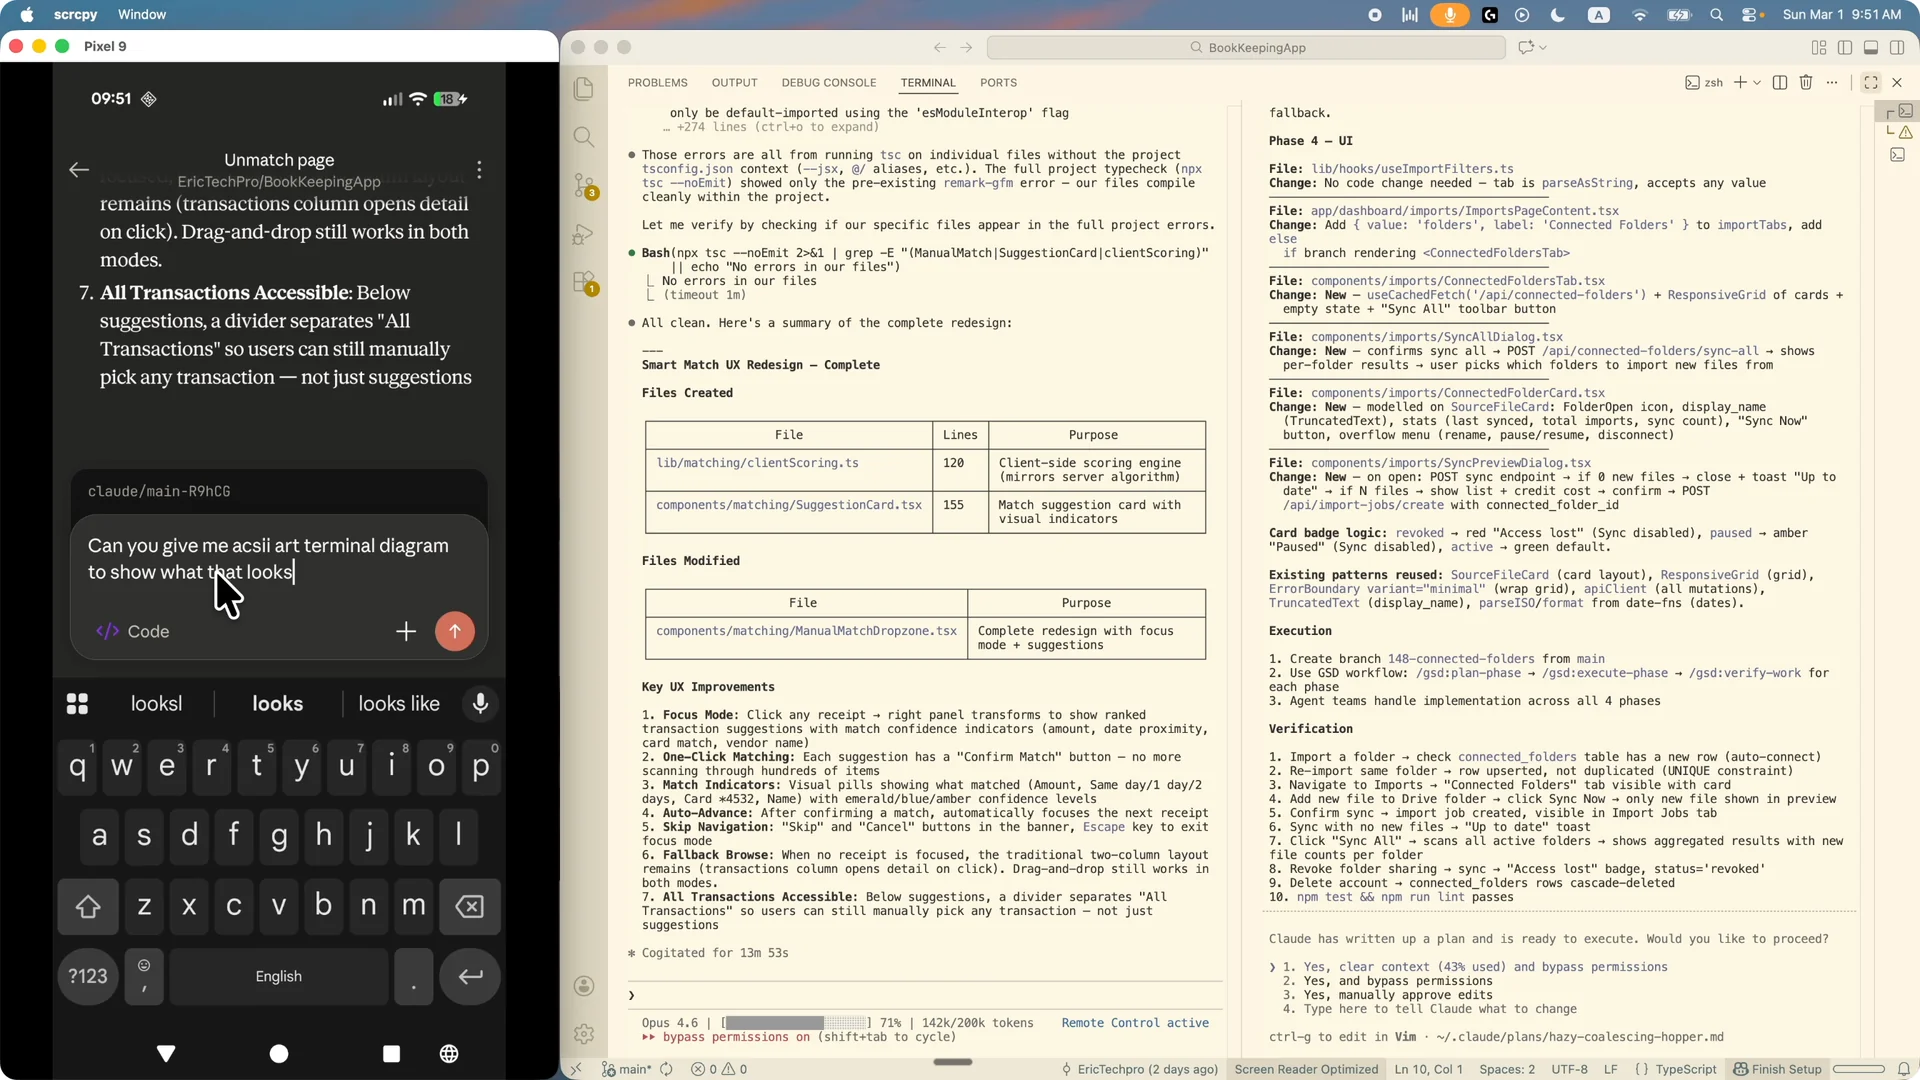
Task: Kill terminal with the trash icon
Action: 1806,83
